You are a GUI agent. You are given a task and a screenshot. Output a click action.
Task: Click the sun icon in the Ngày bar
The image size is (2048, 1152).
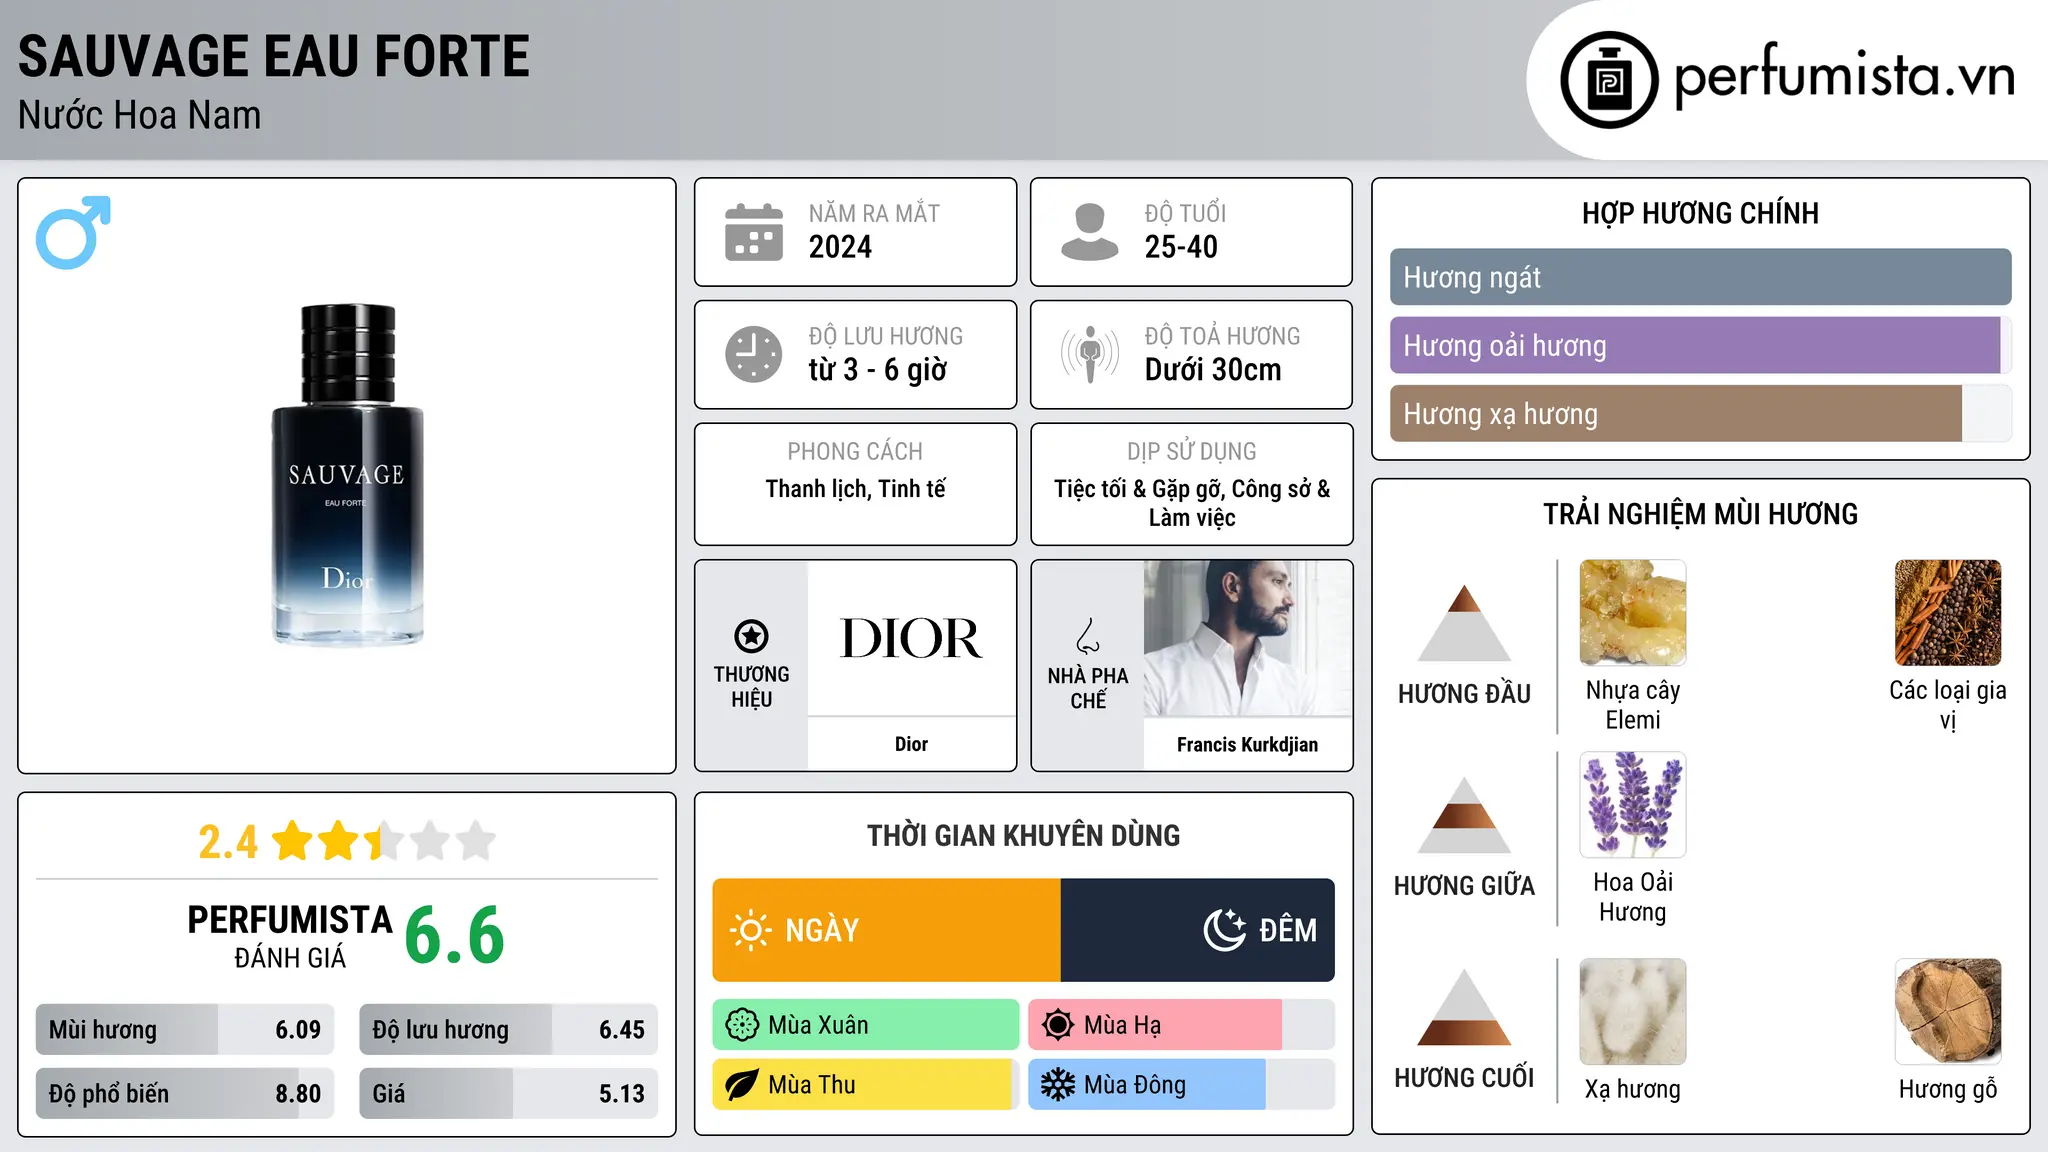point(750,930)
